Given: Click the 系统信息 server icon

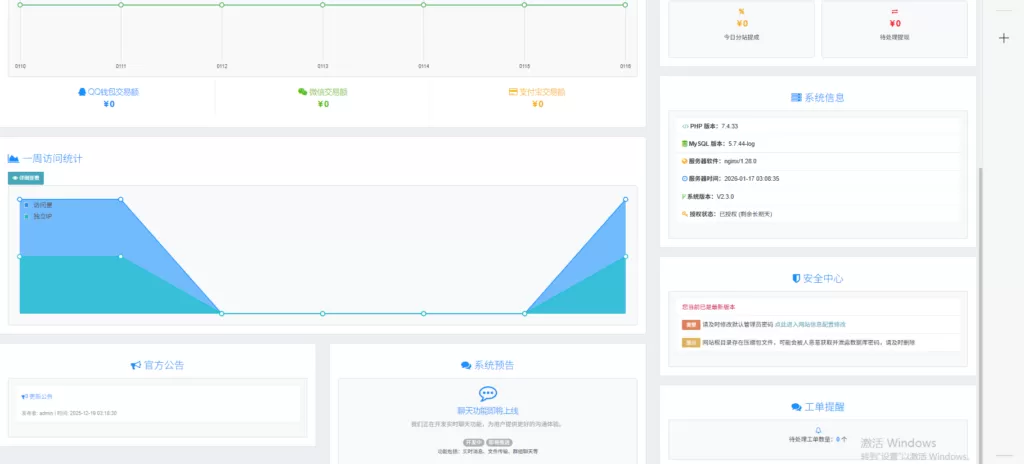Looking at the screenshot, I should [x=796, y=98].
